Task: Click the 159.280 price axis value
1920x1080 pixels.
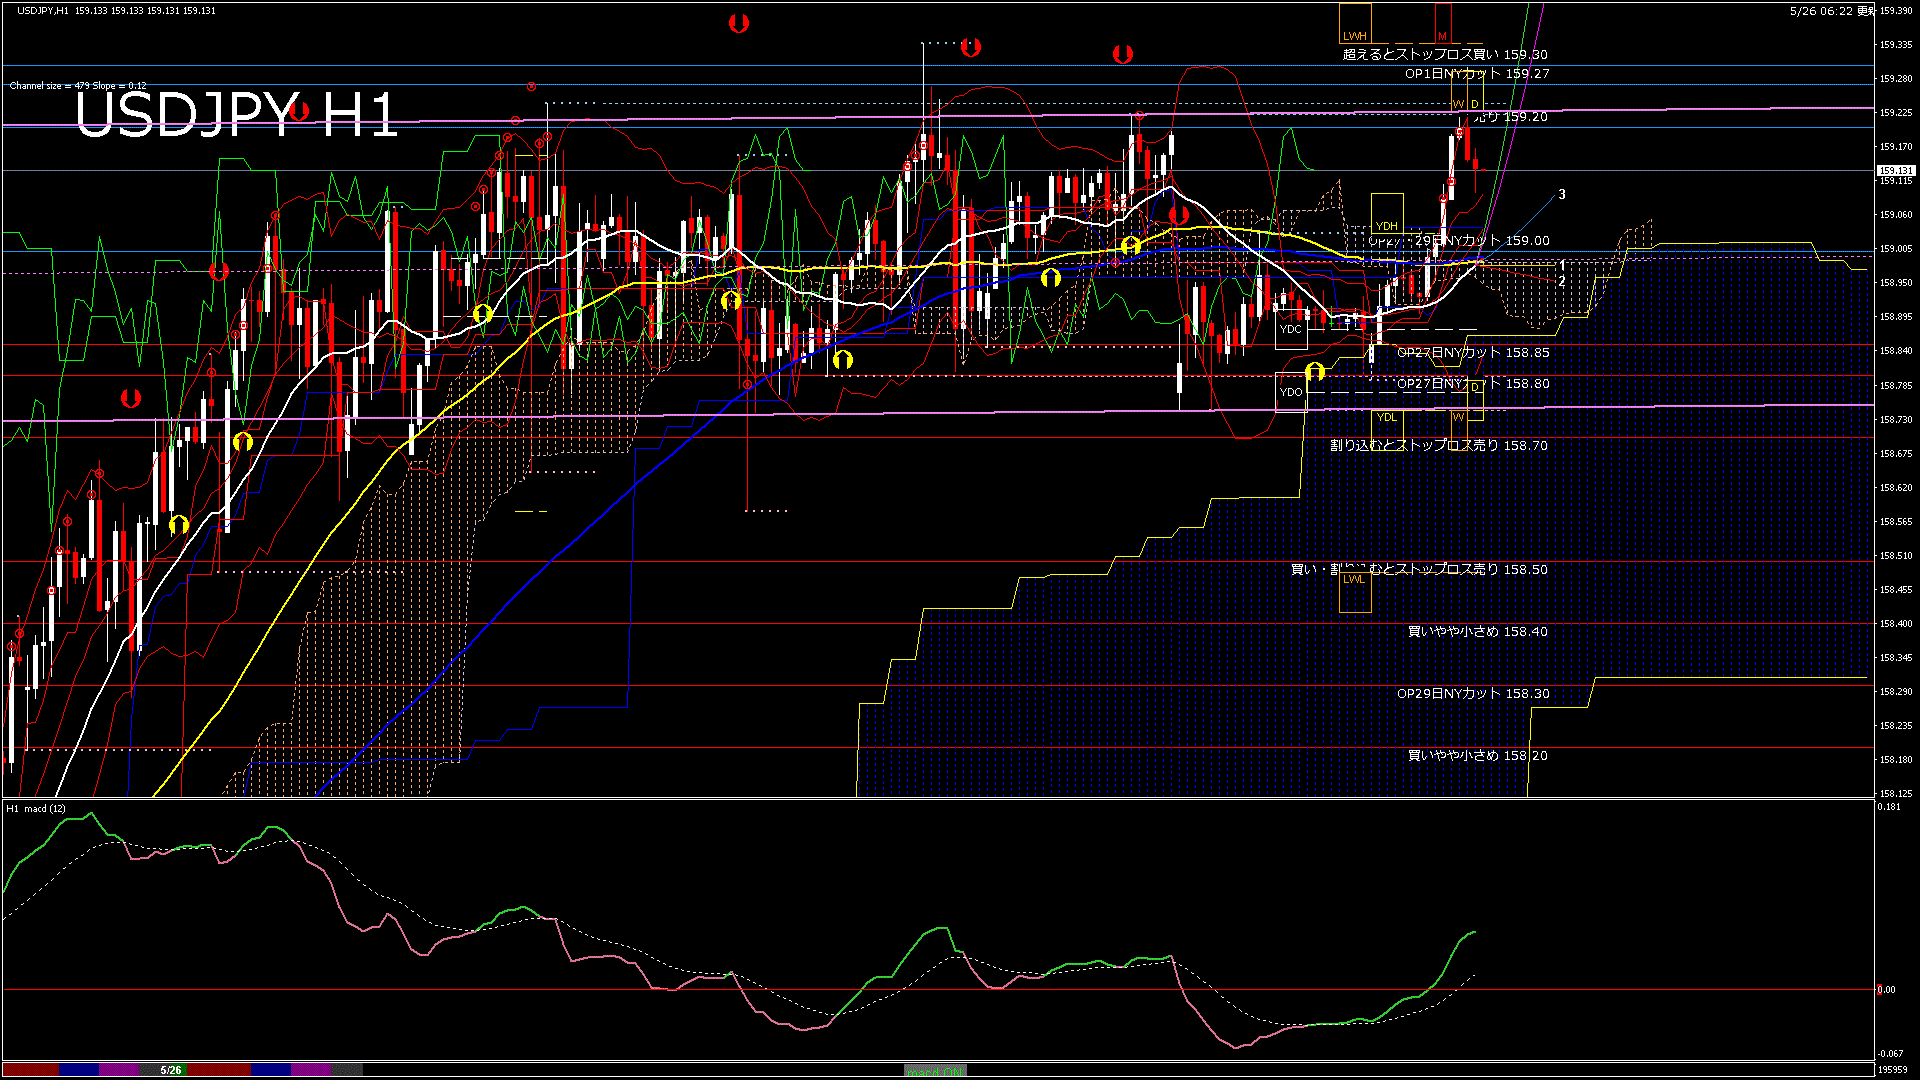Action: point(1896,79)
